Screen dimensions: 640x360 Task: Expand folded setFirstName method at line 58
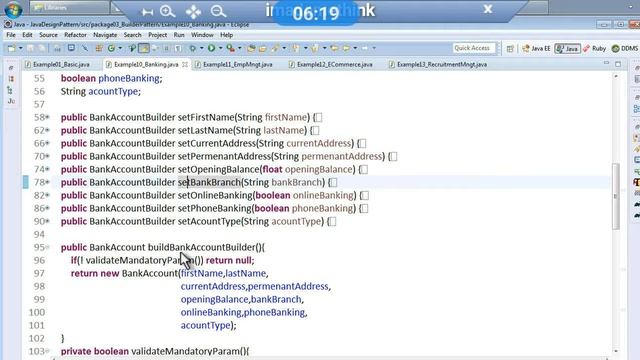click(x=47, y=118)
